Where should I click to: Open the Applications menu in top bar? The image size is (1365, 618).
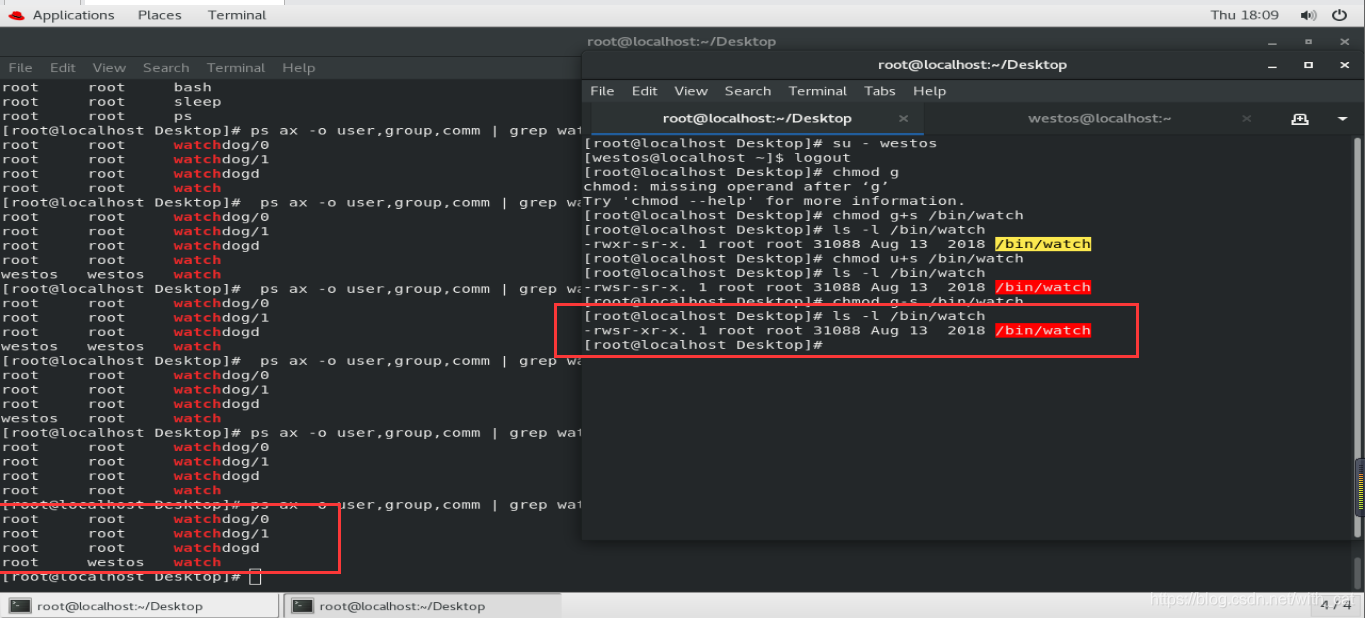(x=73, y=15)
